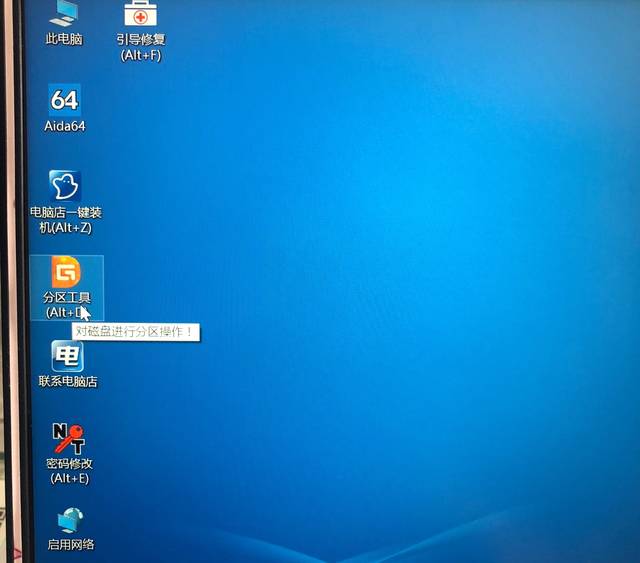Click the 此电脑 label text
Viewport: 640px width, 563px height.
[64, 39]
